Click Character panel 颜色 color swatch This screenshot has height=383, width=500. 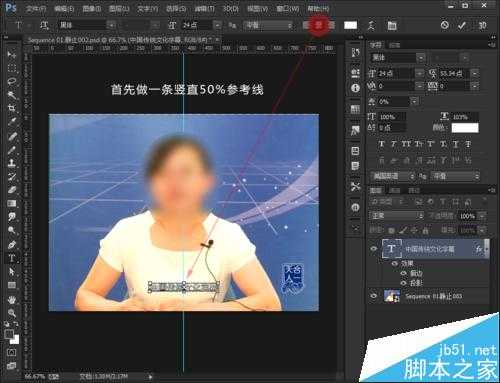click(465, 128)
